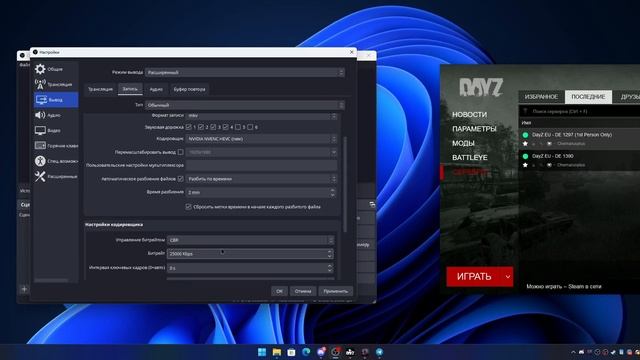Toggle audio track 3 checkbox

(x=213, y=127)
